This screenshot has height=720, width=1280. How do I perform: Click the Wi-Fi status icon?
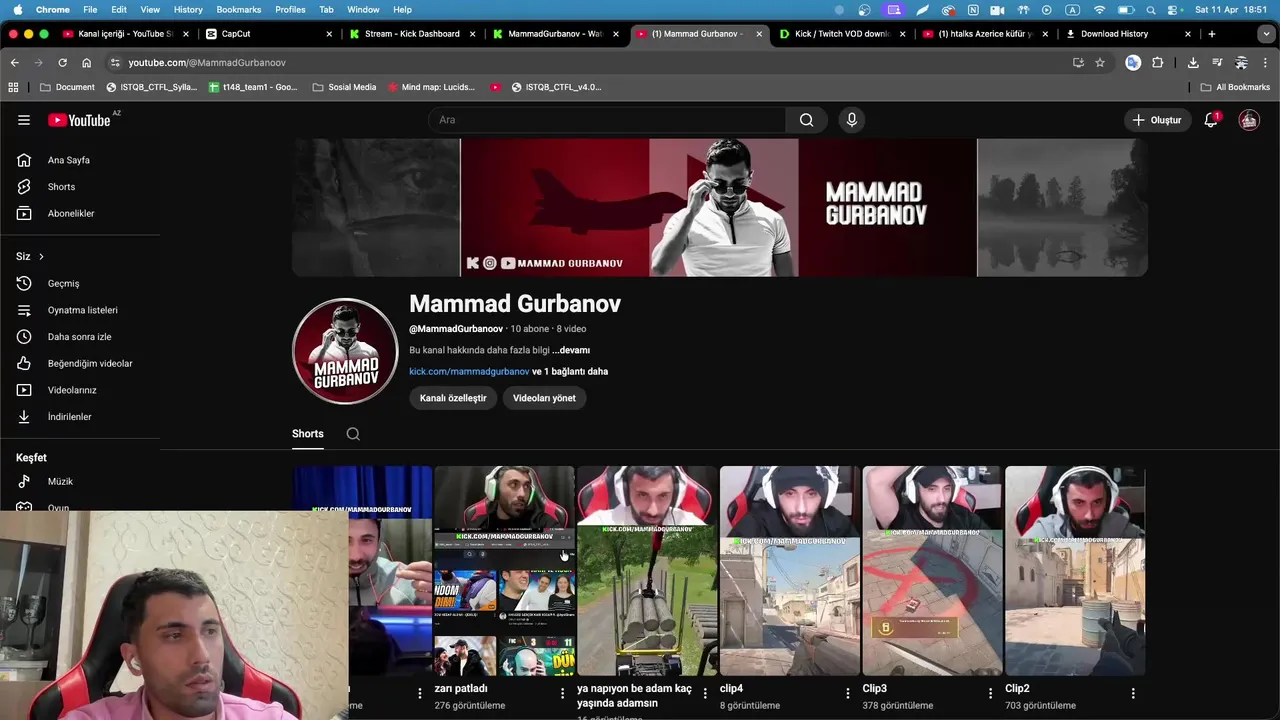(x=1100, y=9)
